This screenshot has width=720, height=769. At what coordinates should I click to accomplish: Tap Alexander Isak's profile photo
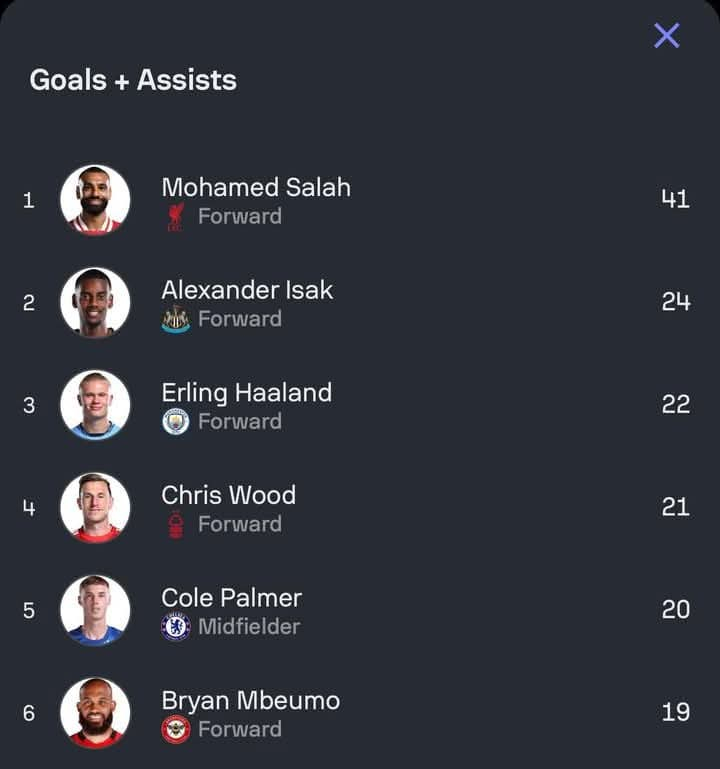[x=95, y=302]
